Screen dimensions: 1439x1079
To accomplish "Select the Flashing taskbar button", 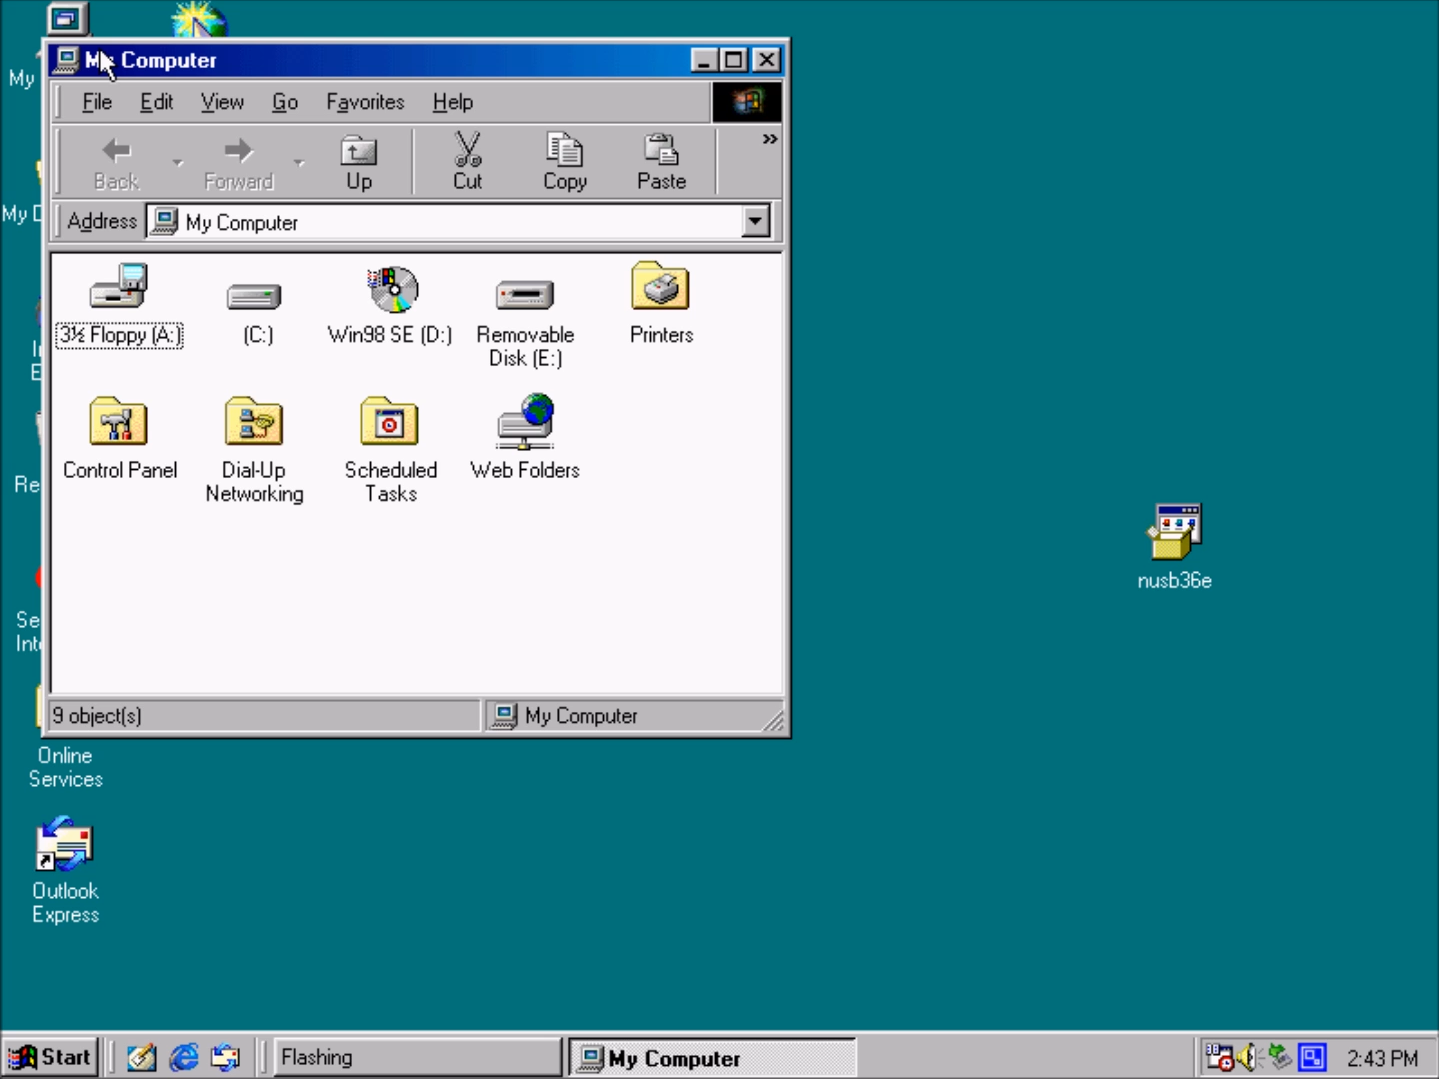I will click(x=416, y=1056).
